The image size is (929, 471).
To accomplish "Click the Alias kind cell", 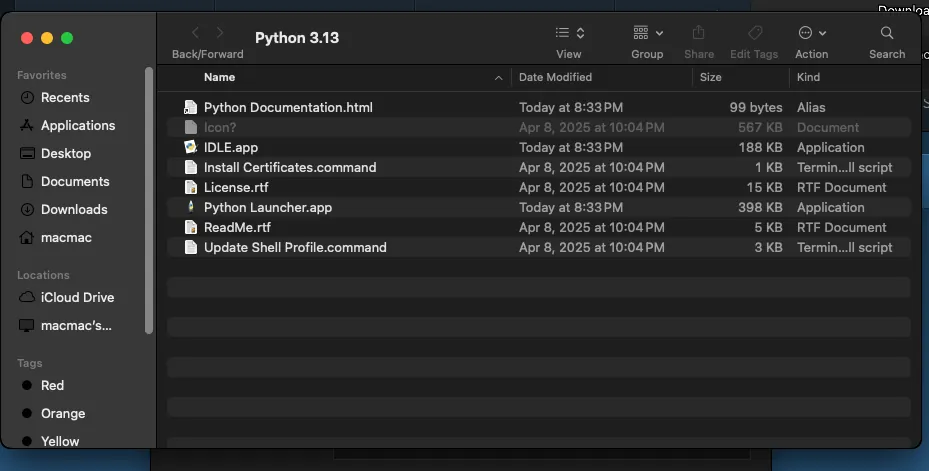I will 811,107.
